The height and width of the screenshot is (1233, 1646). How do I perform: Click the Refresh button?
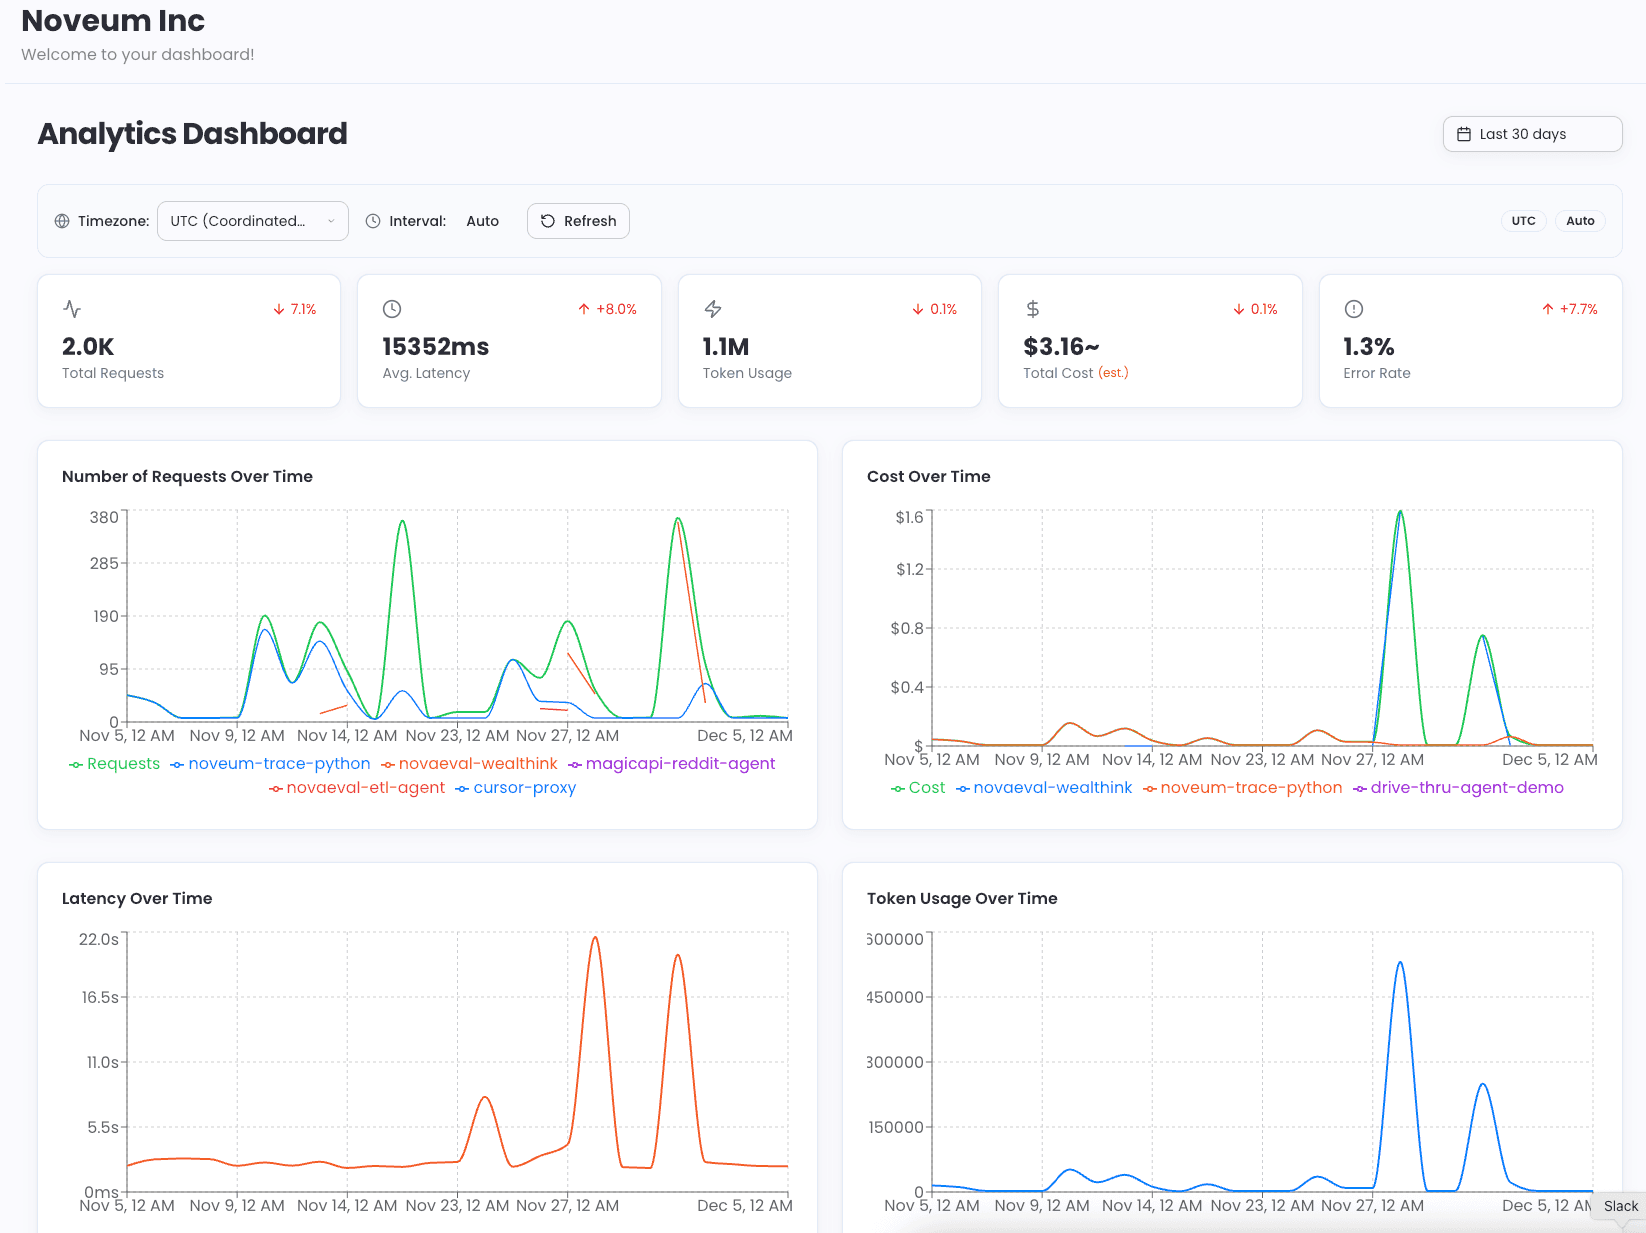[x=578, y=221]
